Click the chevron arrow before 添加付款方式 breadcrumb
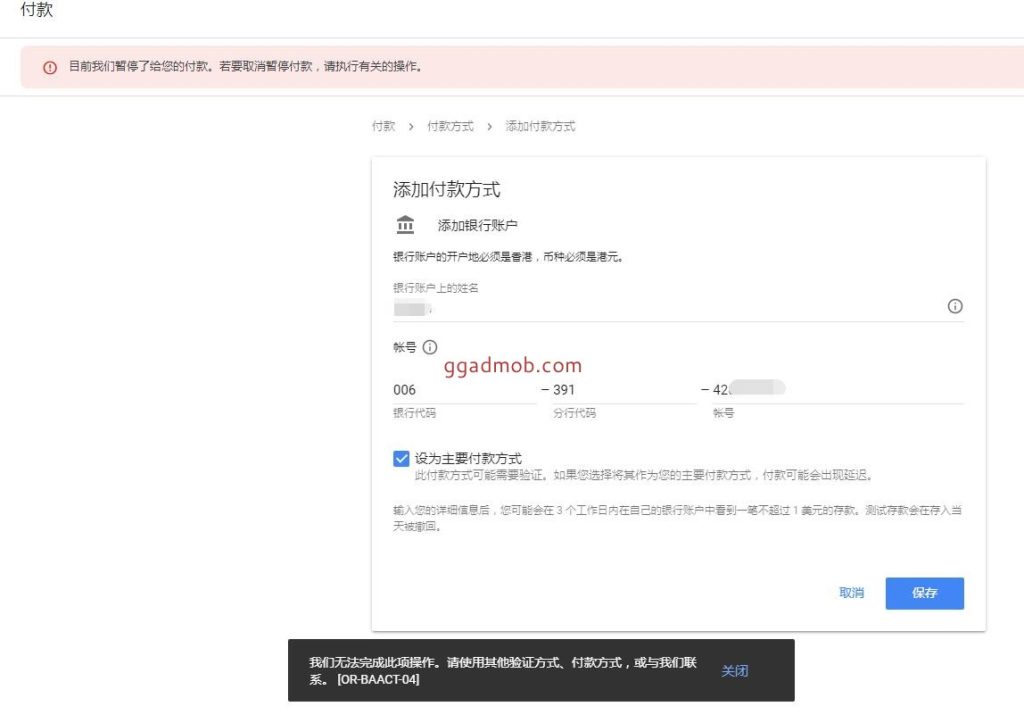The image size is (1024, 723). pos(489,127)
